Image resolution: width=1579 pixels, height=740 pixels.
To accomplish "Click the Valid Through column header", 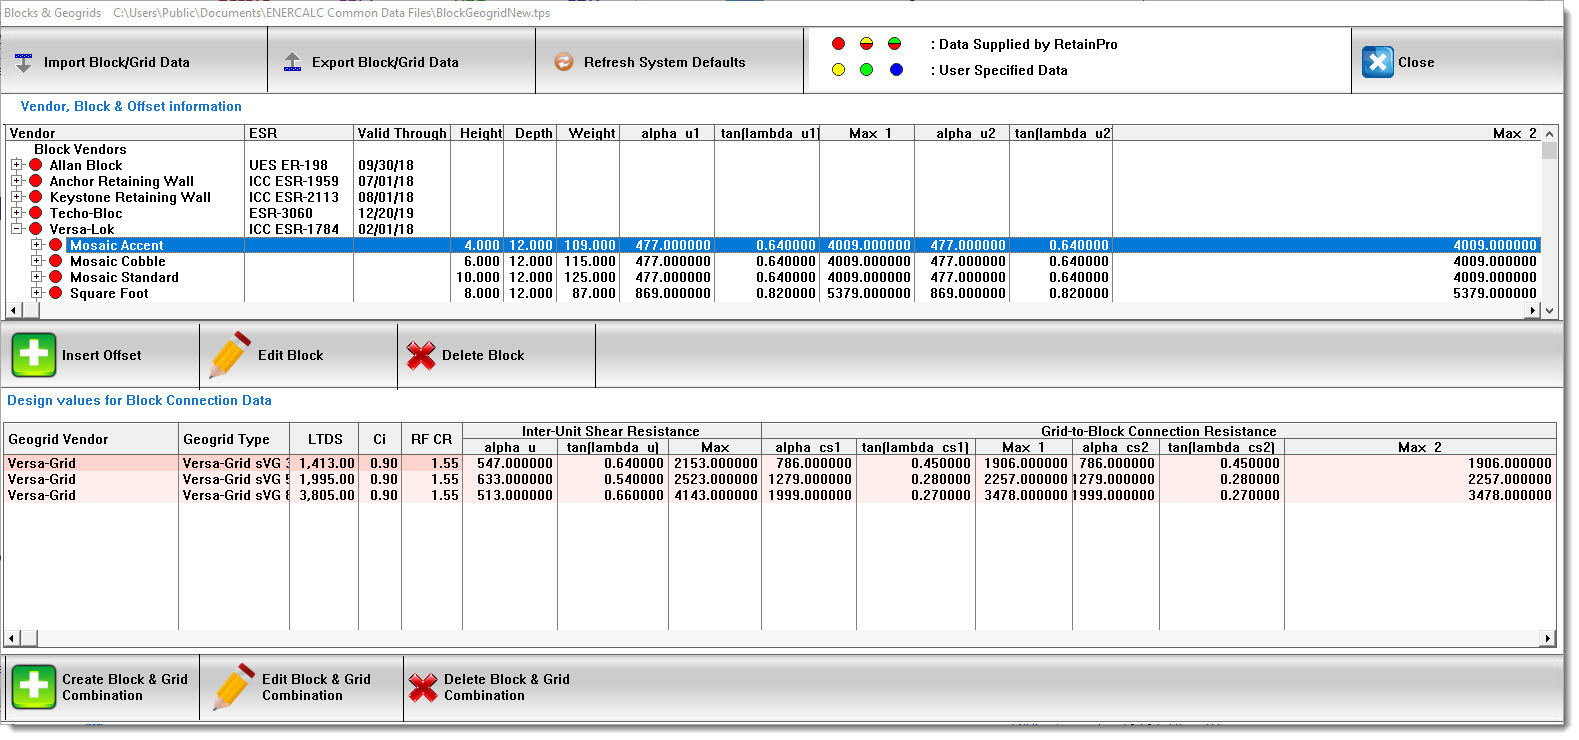I will point(402,133).
